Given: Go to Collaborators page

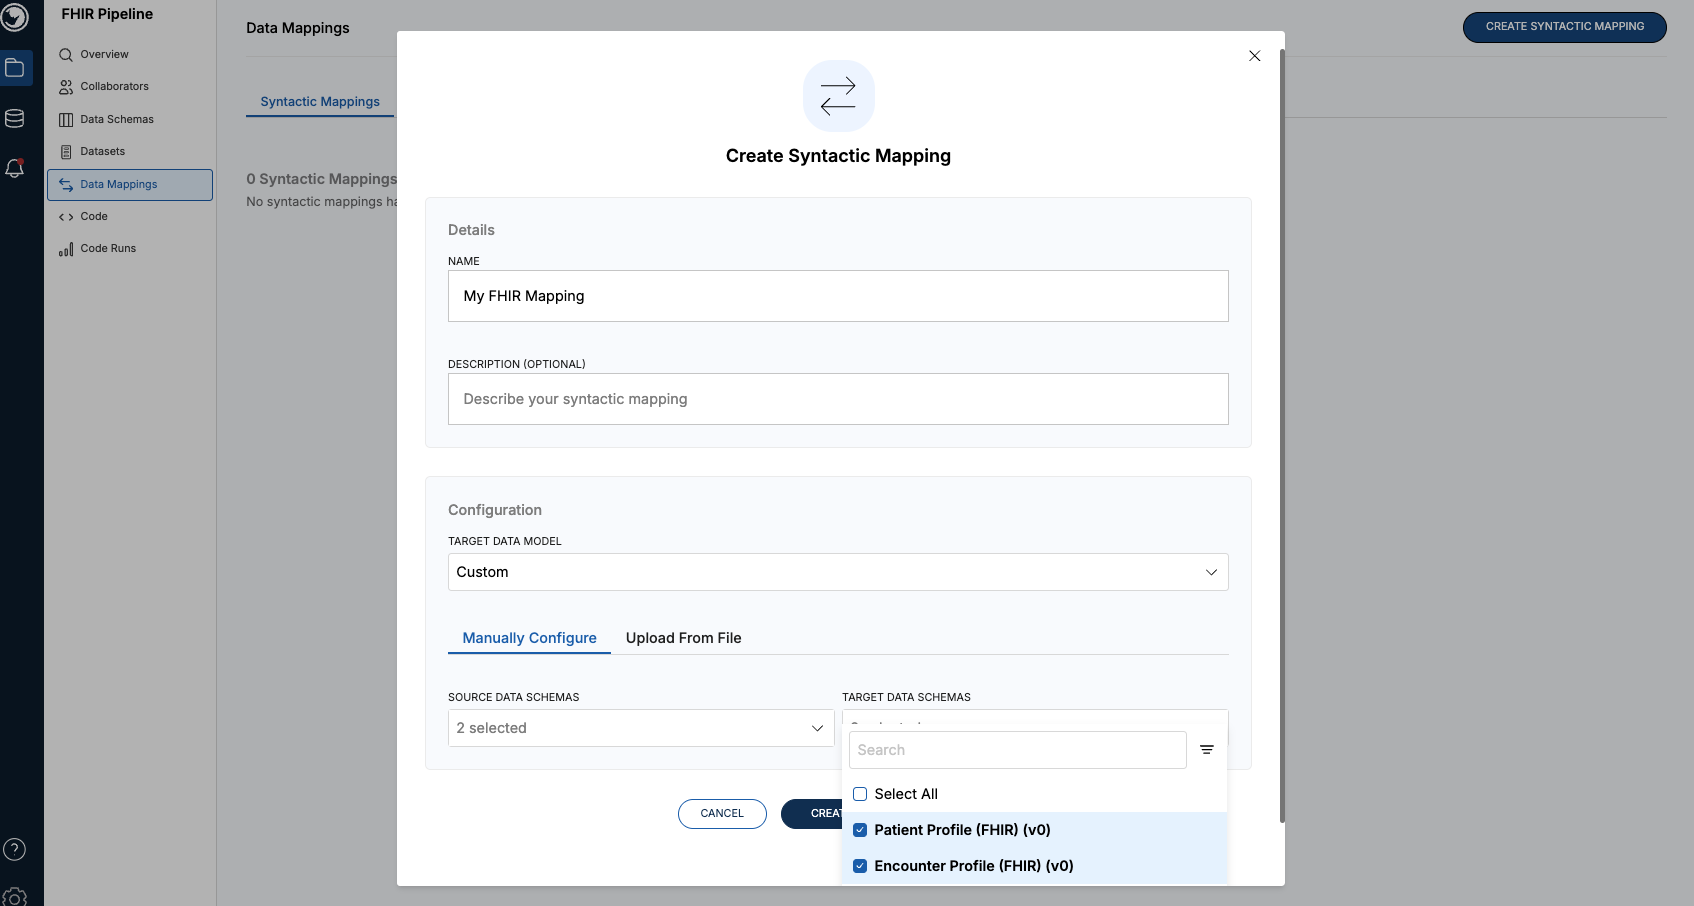Looking at the screenshot, I should [x=115, y=87].
